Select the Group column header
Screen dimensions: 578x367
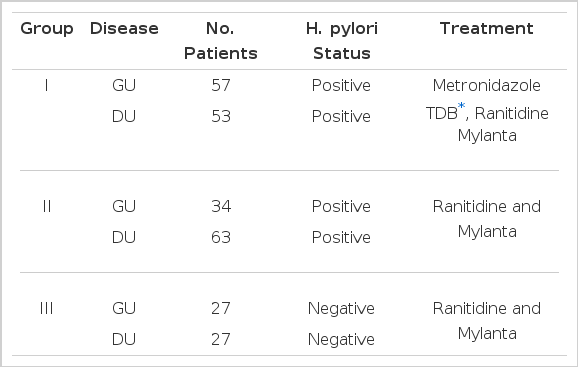pos(47,29)
